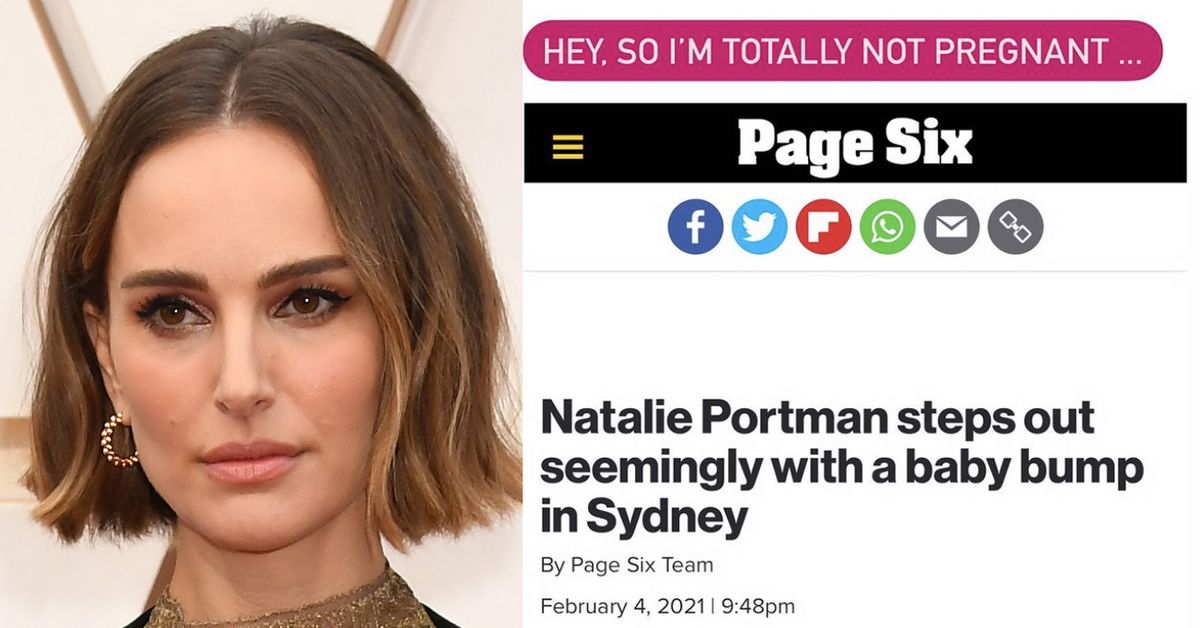This screenshot has width=1200, height=628.
Task: Copy article link with chain icon
Action: click(1015, 226)
